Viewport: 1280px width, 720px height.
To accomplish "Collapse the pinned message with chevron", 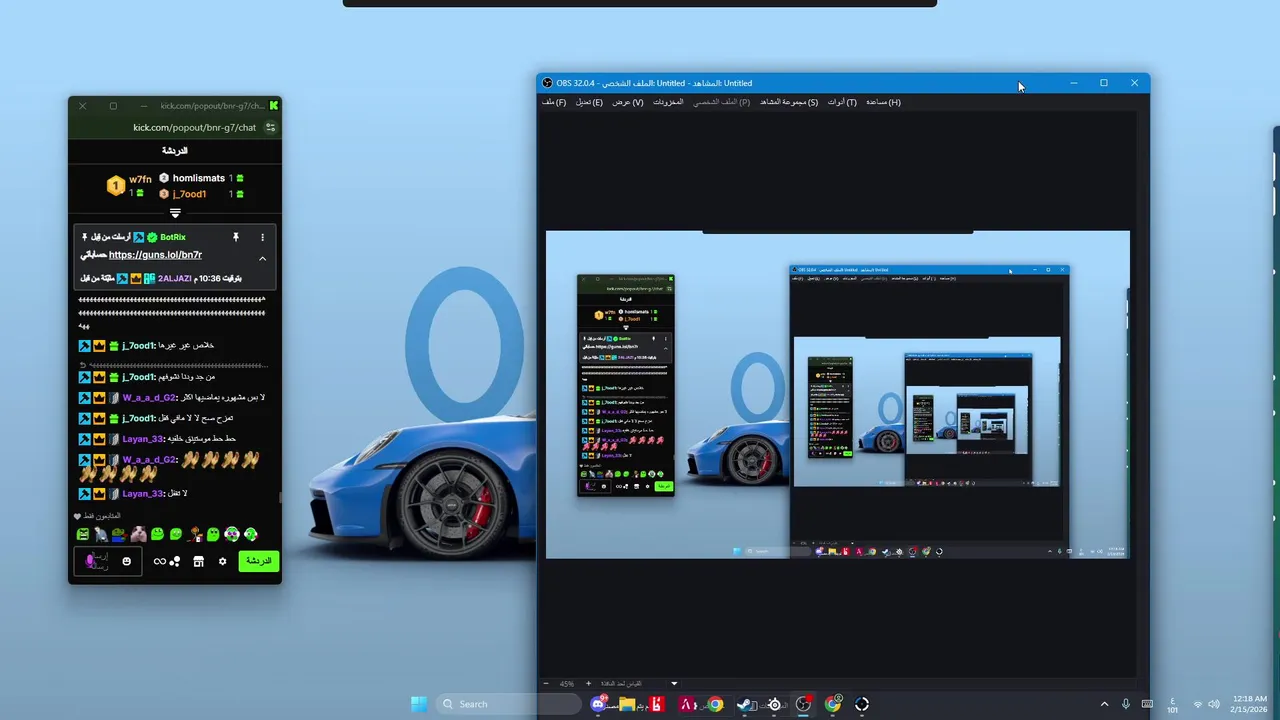I will click(262, 258).
